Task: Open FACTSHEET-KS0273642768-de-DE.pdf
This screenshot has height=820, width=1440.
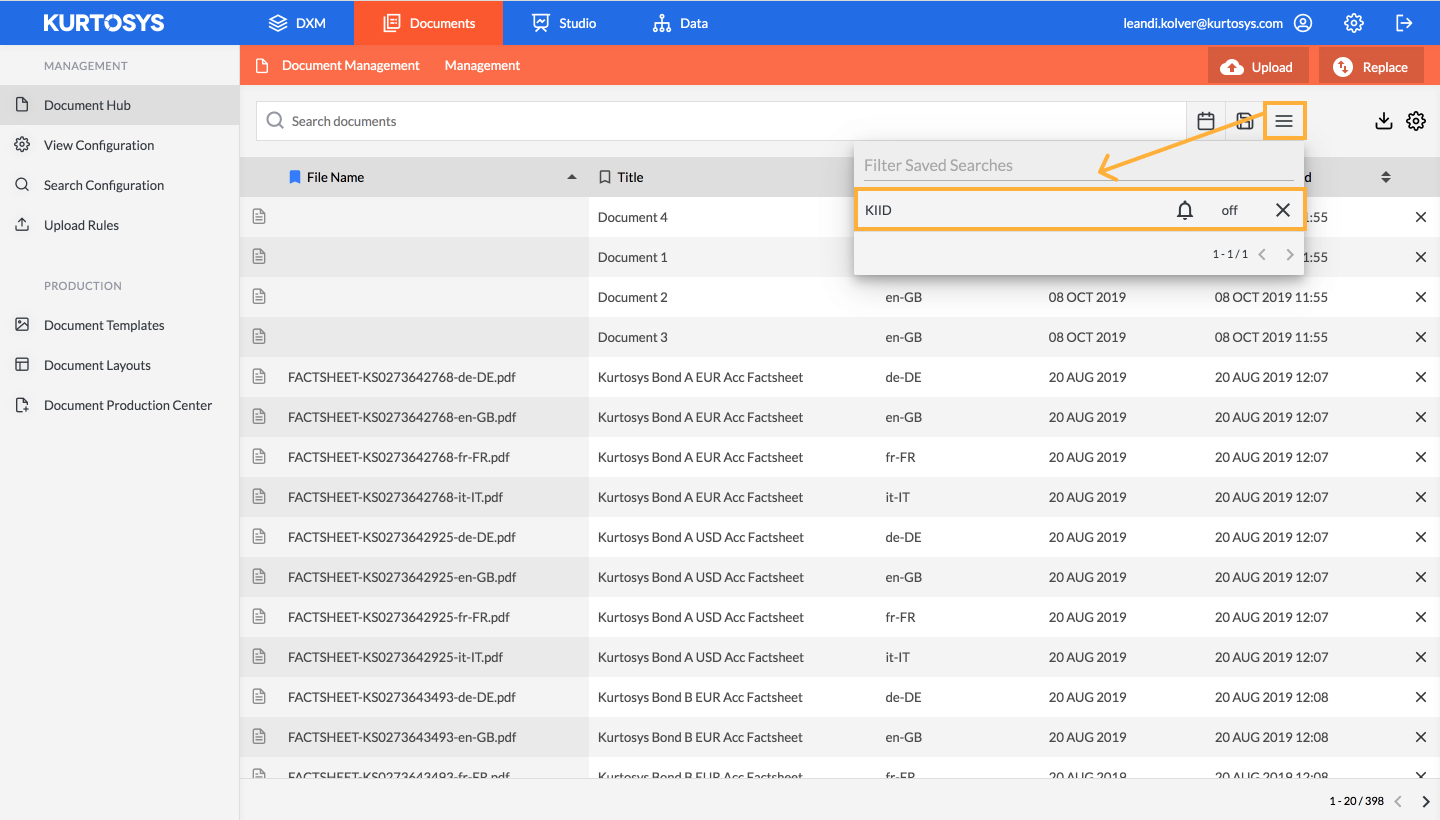Action: [x=402, y=377]
